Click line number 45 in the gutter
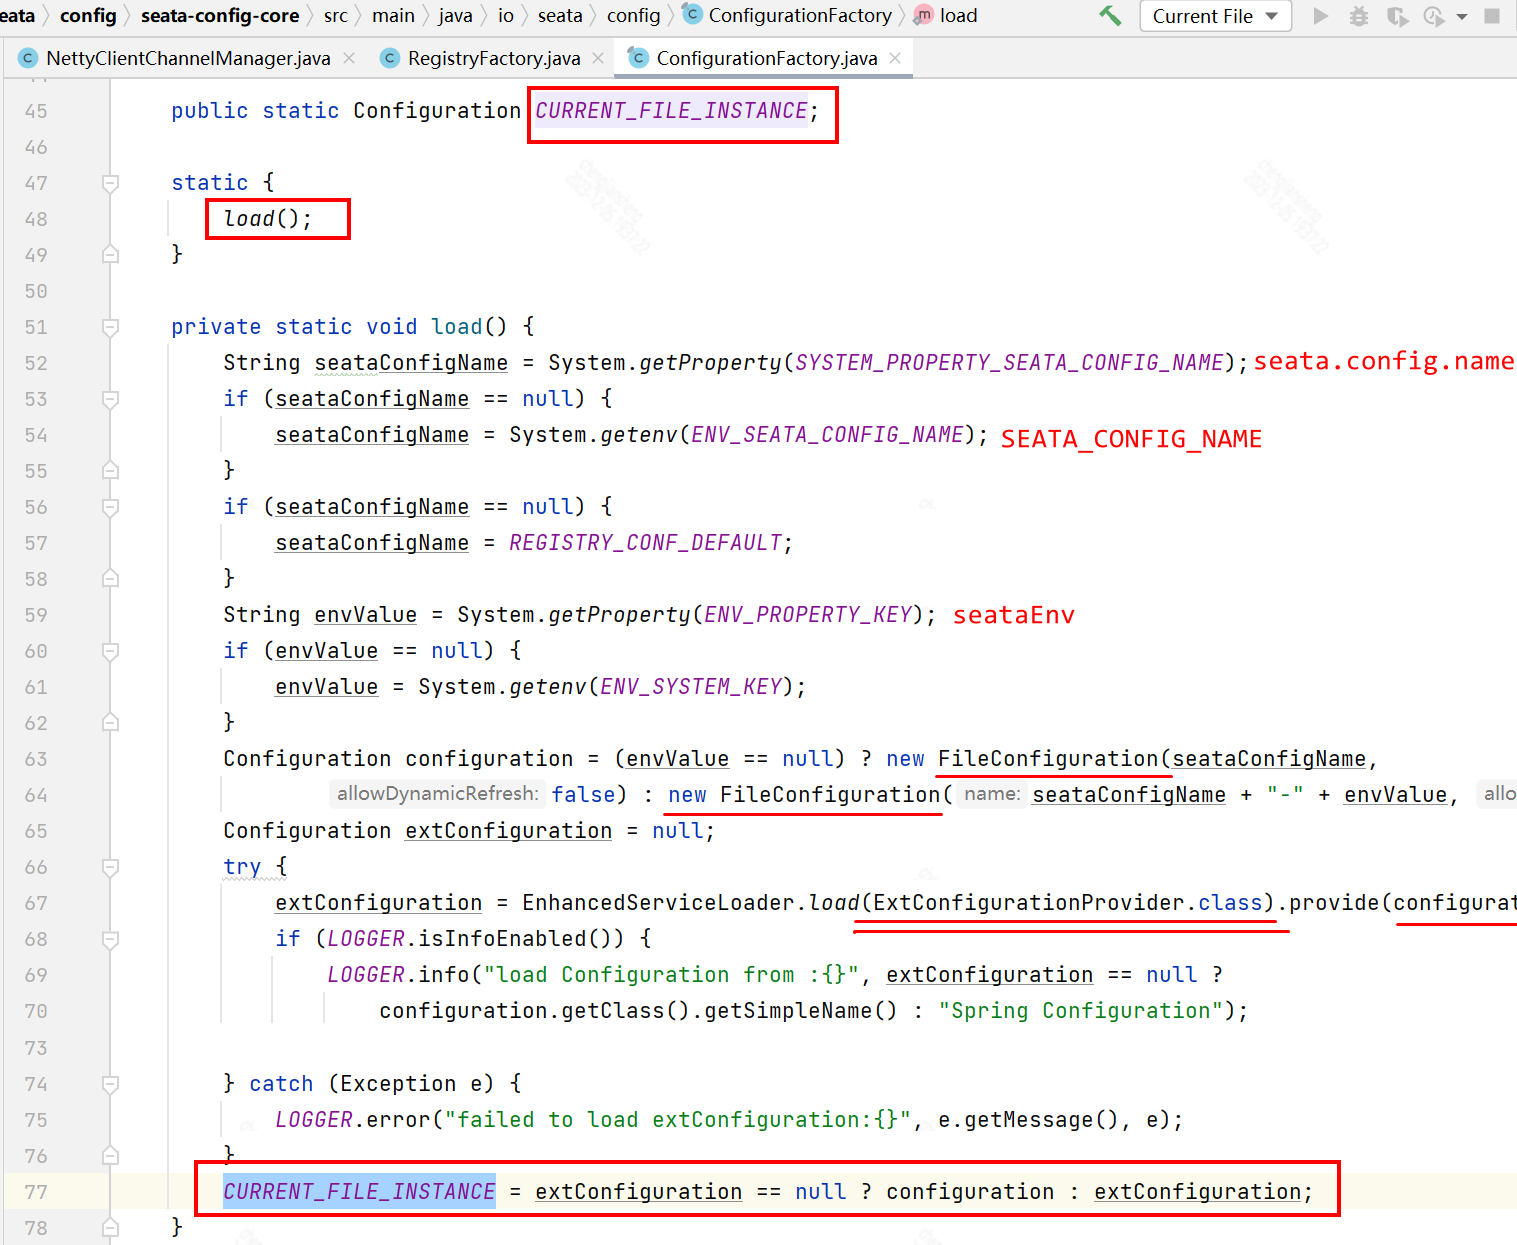This screenshot has width=1517, height=1245. [36, 111]
